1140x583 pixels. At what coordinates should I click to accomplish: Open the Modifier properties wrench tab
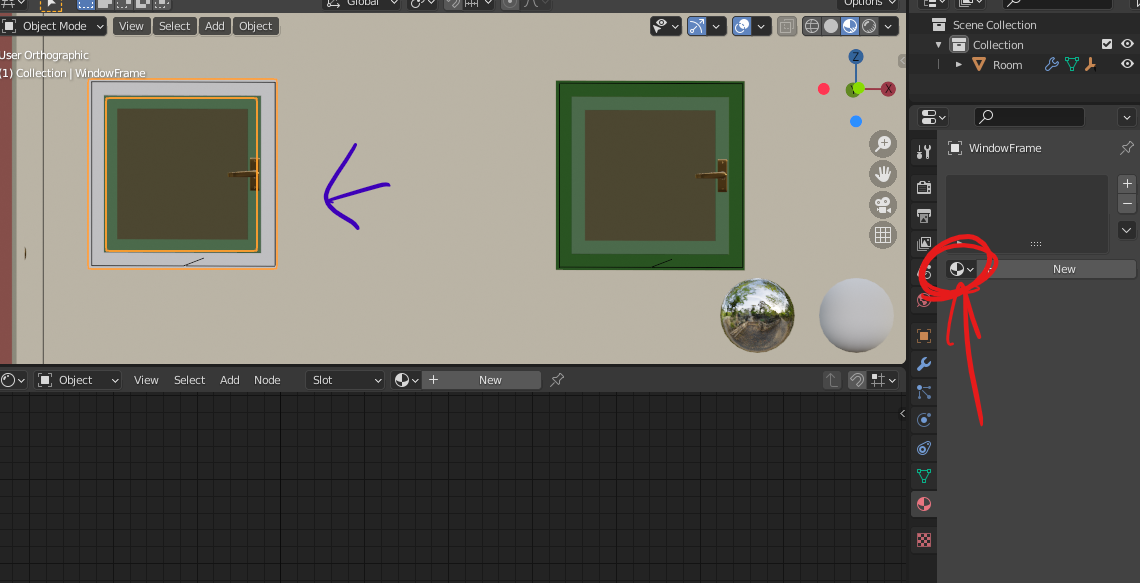[x=924, y=364]
